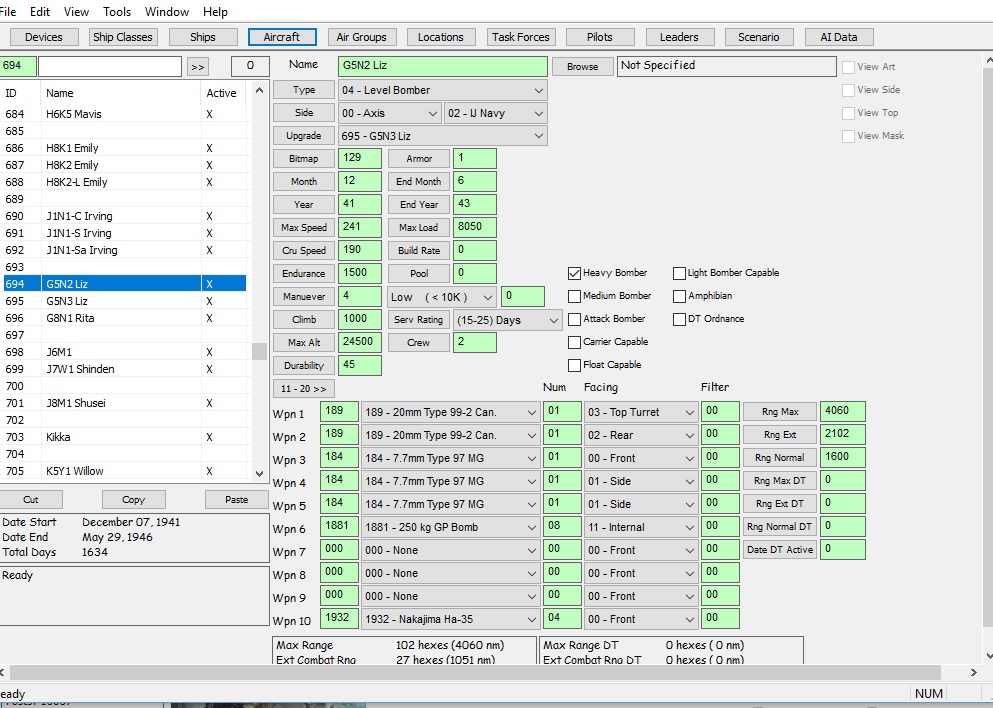This screenshot has width=993, height=708.
Task: Click the aircraft list scroll-down arrow
Action: pos(259,473)
